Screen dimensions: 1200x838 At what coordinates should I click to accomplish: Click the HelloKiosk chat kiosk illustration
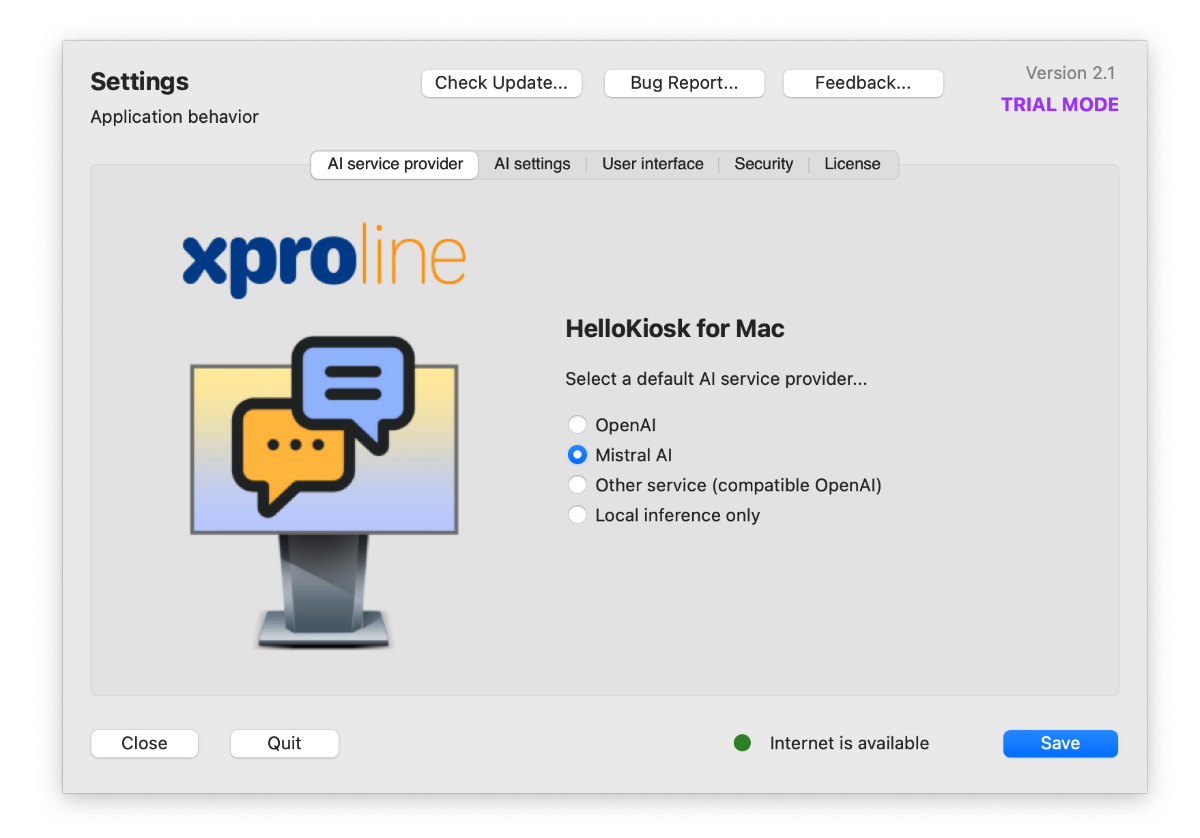(x=324, y=491)
